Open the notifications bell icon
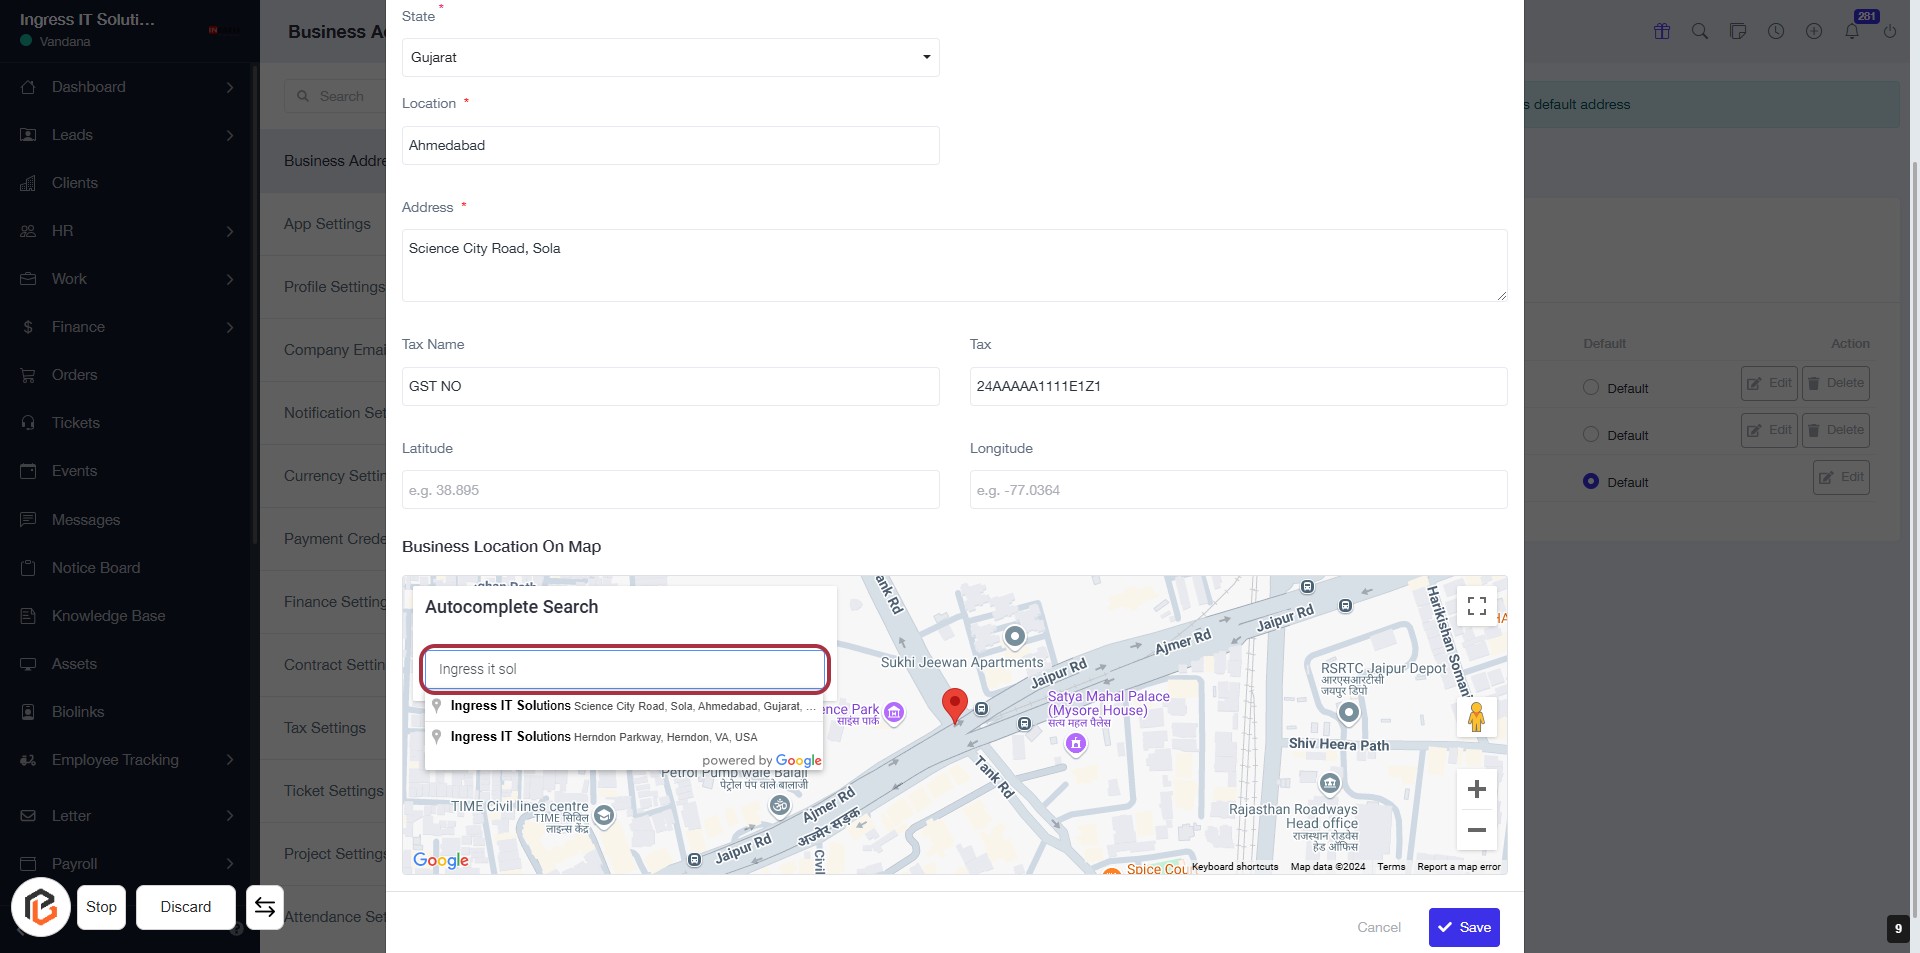The image size is (1920, 953). click(1852, 31)
